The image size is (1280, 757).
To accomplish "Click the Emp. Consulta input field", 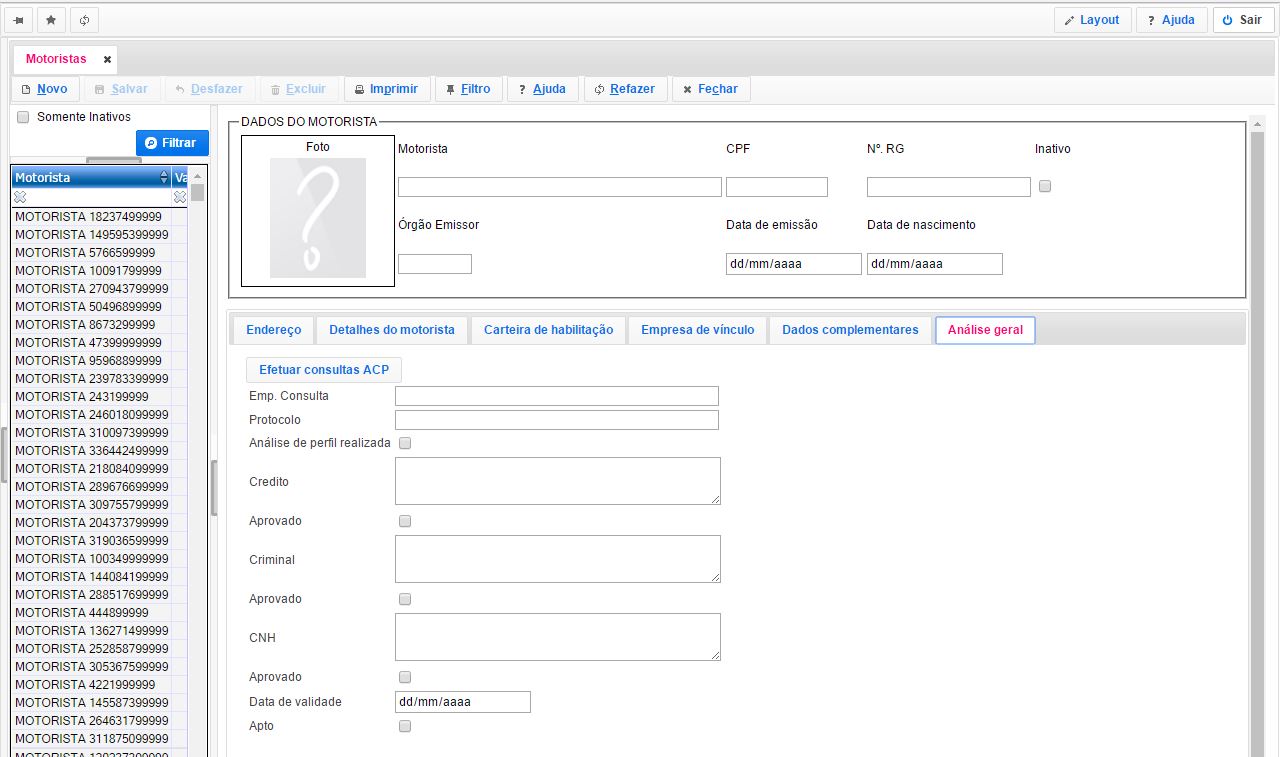I will [x=557, y=396].
